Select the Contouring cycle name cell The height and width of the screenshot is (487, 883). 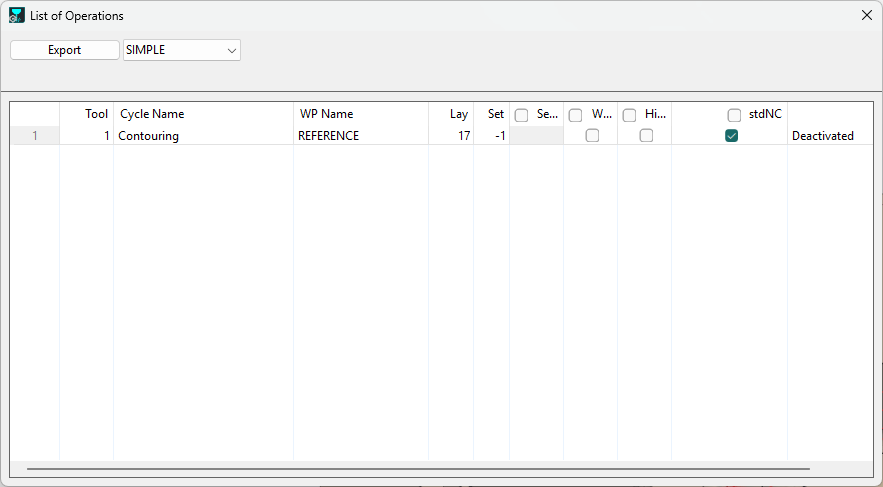point(203,136)
